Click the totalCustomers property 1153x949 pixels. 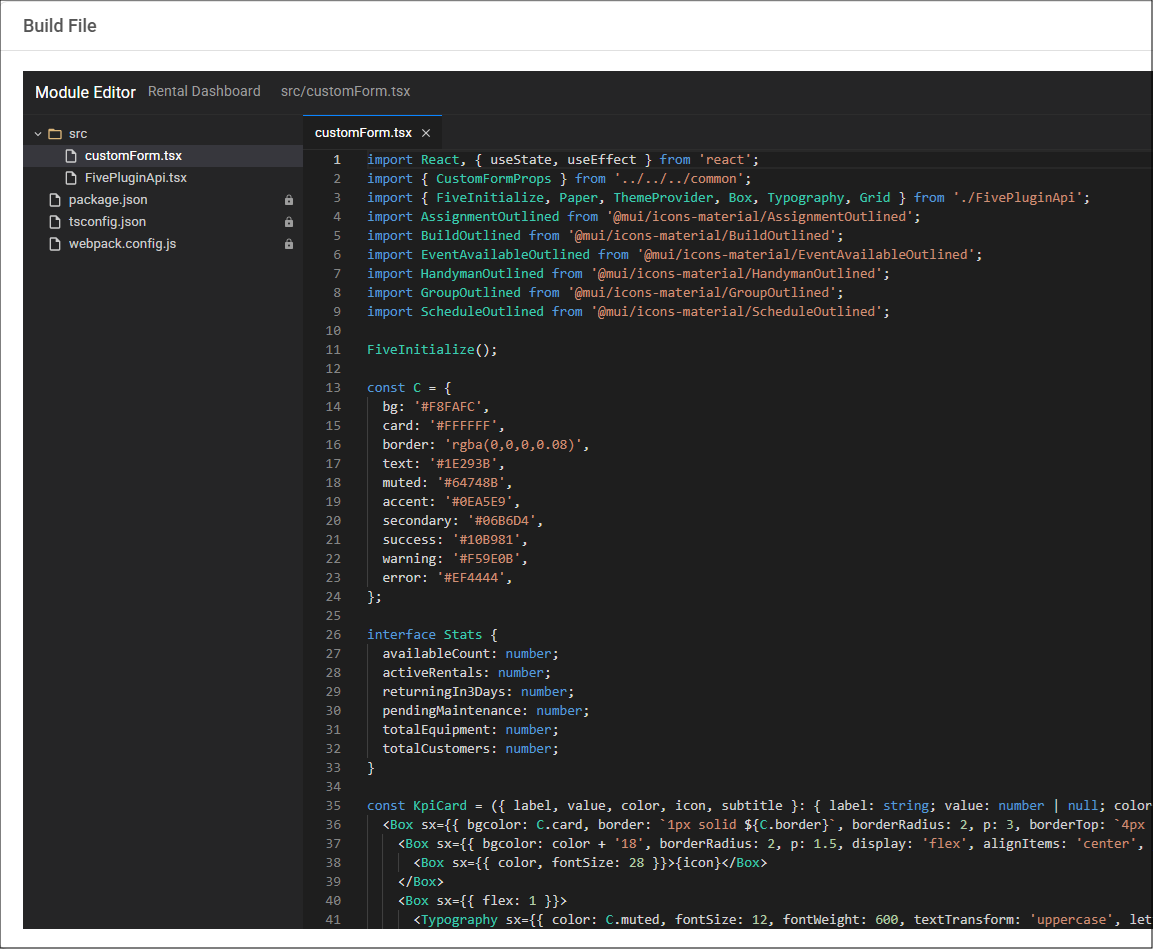[x=436, y=749]
